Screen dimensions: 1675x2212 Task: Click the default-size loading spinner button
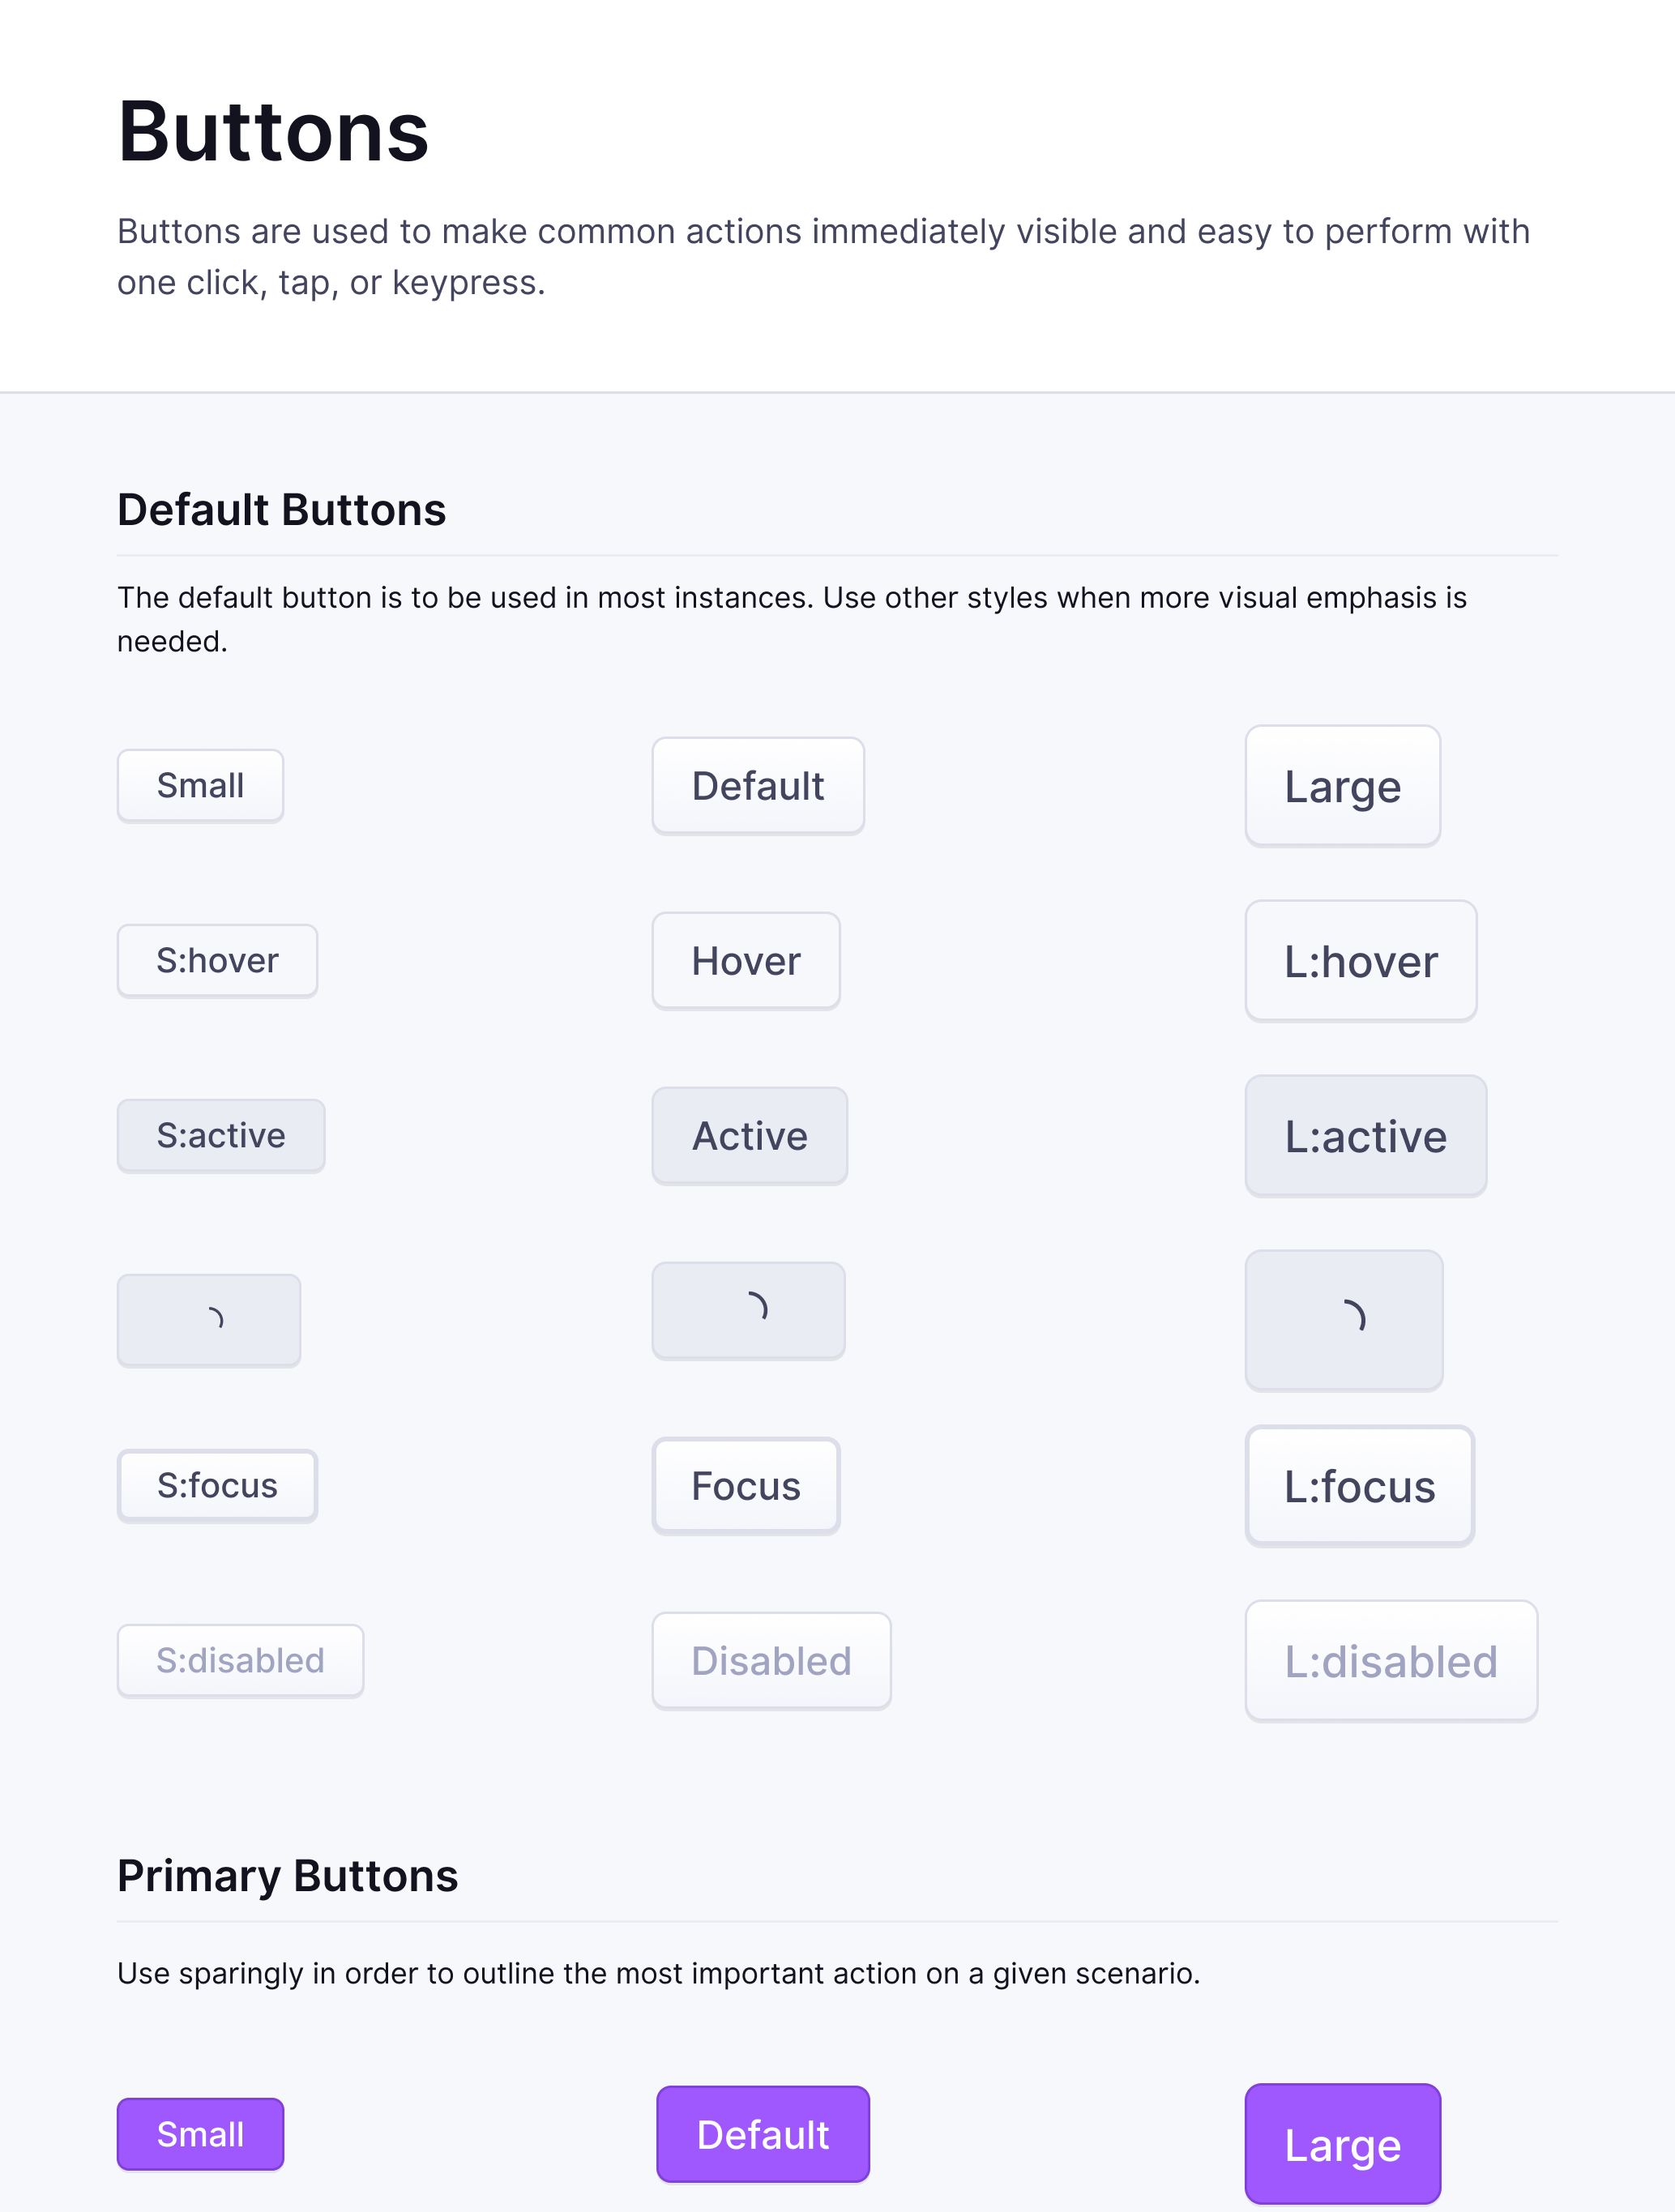click(749, 1310)
